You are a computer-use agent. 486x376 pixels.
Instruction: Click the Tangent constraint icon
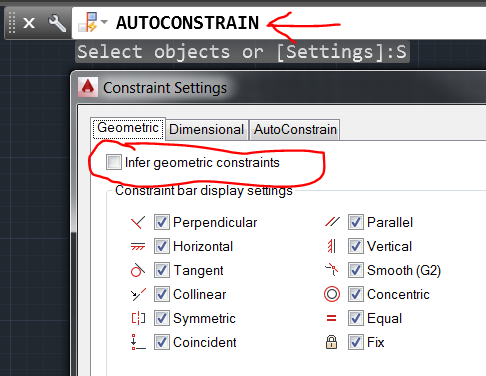[x=138, y=270]
